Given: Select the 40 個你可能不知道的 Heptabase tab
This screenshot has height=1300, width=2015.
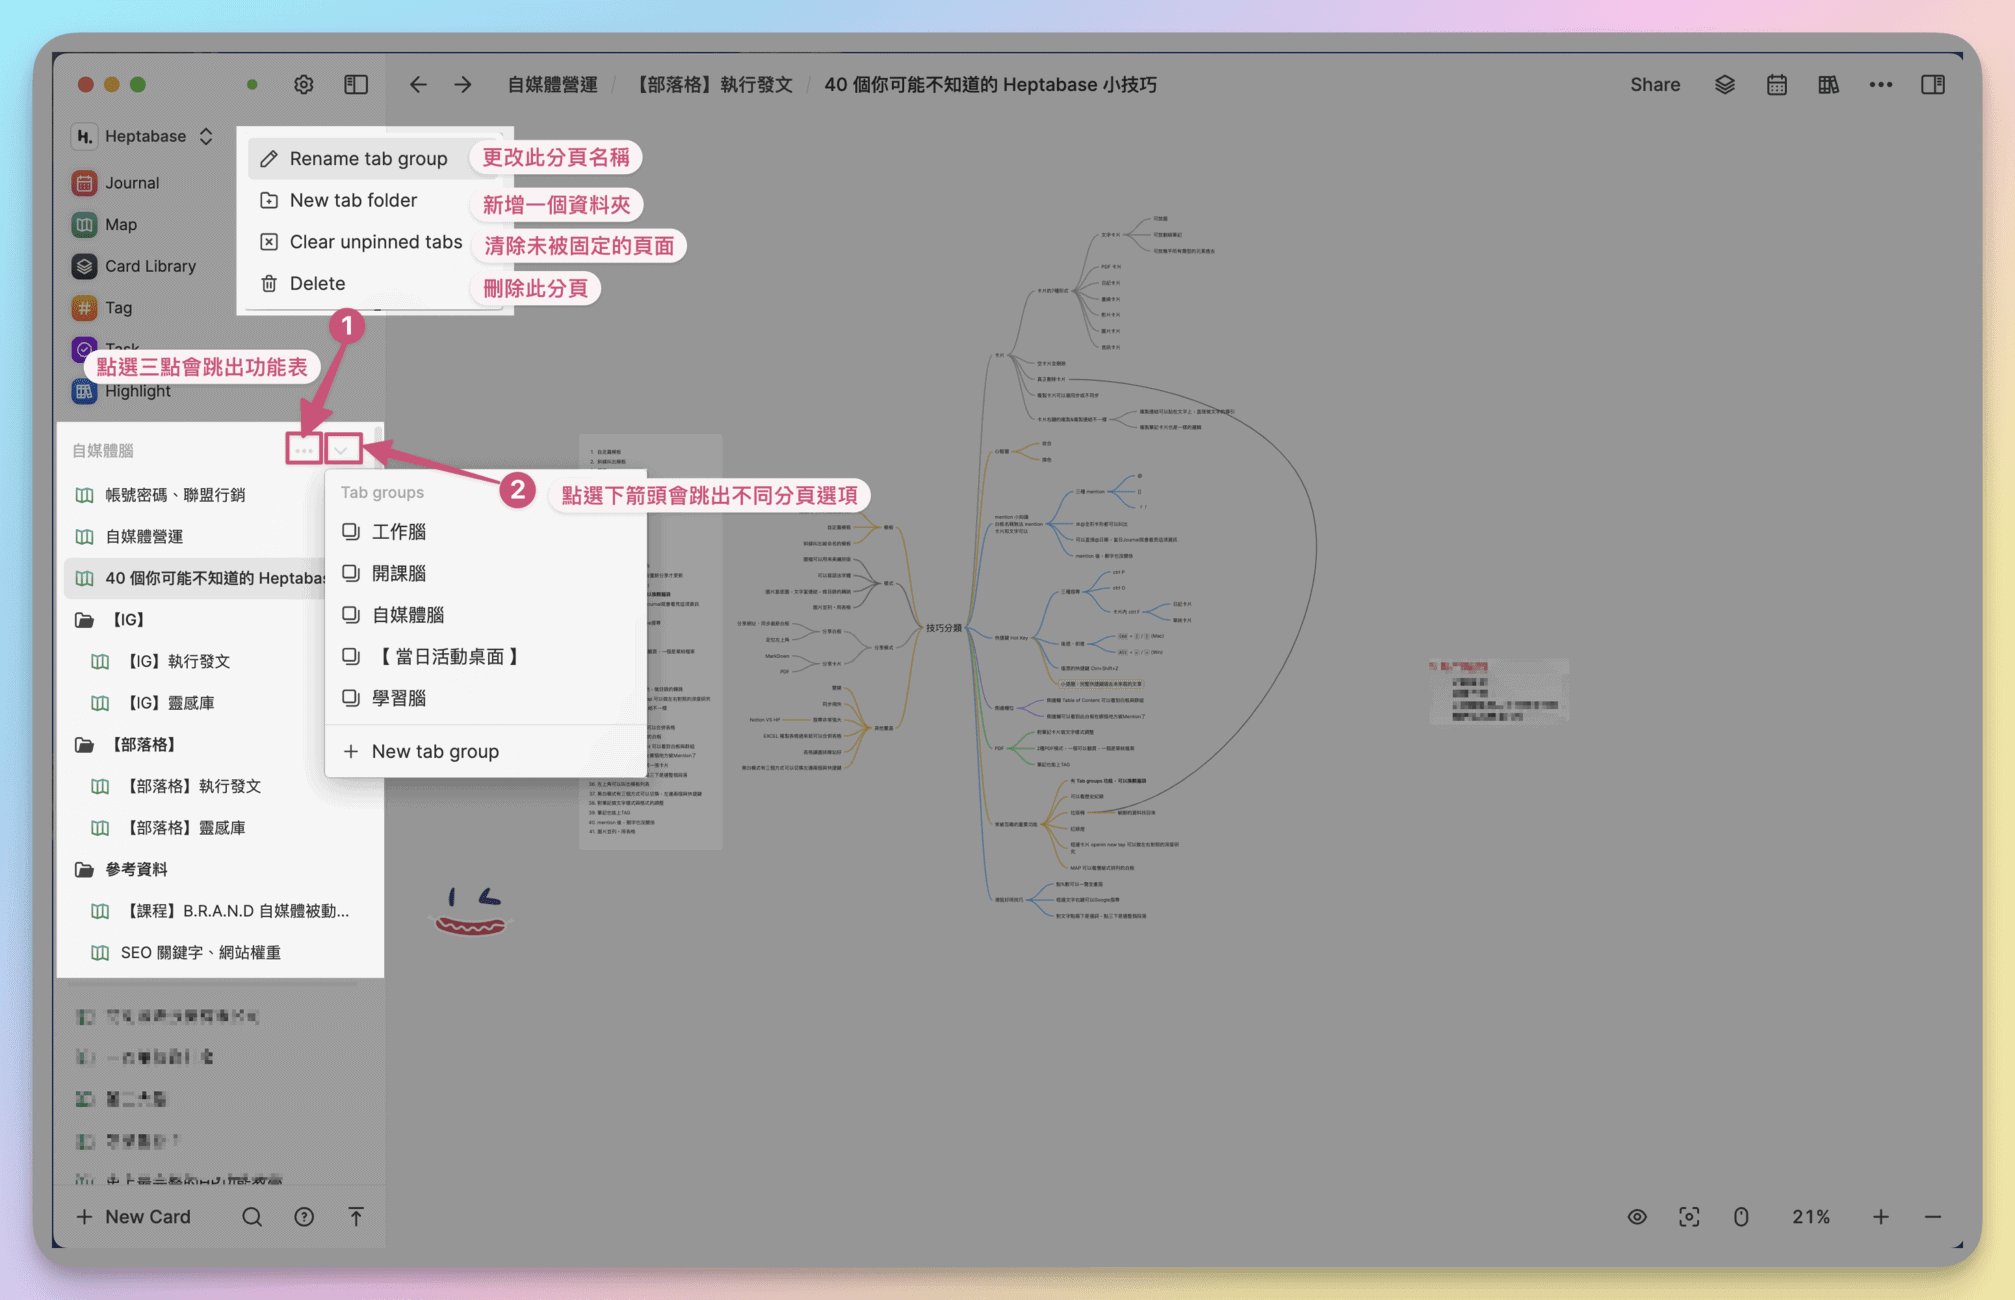Looking at the screenshot, I should coord(195,578).
